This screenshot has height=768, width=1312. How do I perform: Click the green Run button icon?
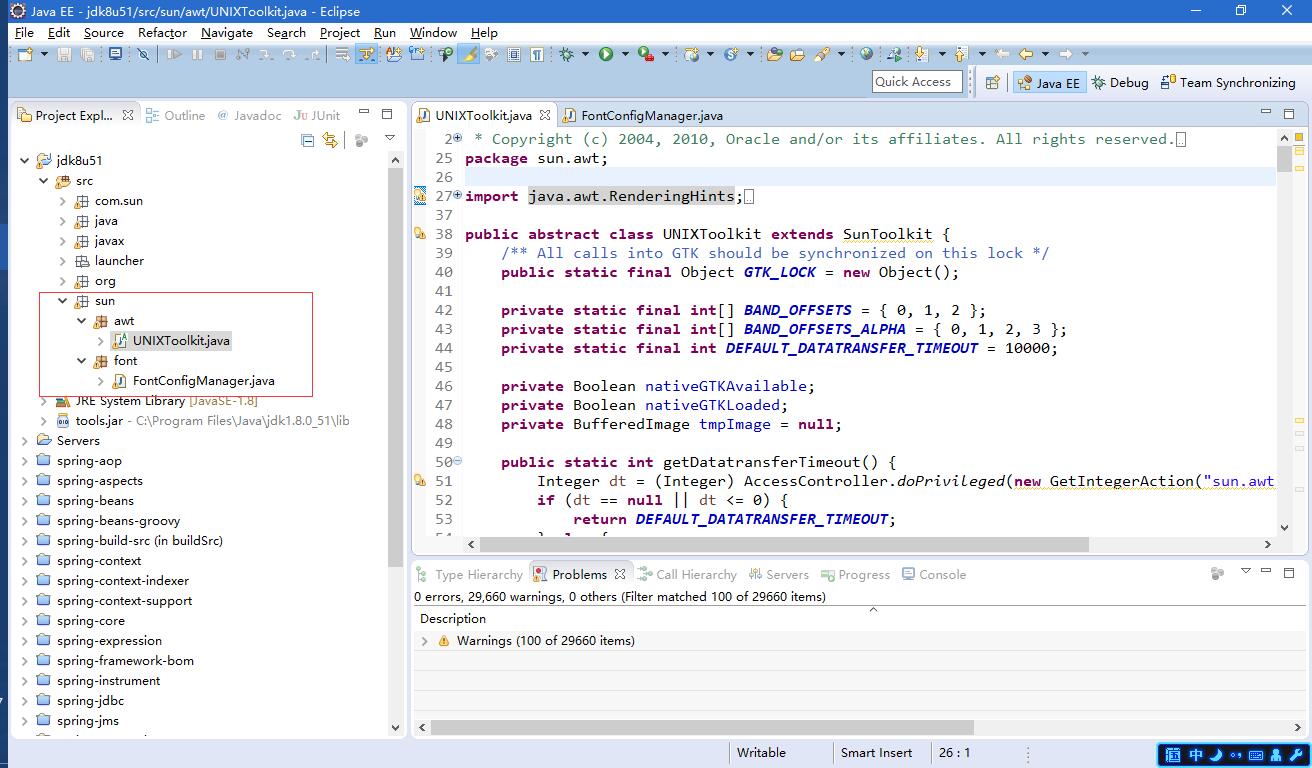click(606, 54)
